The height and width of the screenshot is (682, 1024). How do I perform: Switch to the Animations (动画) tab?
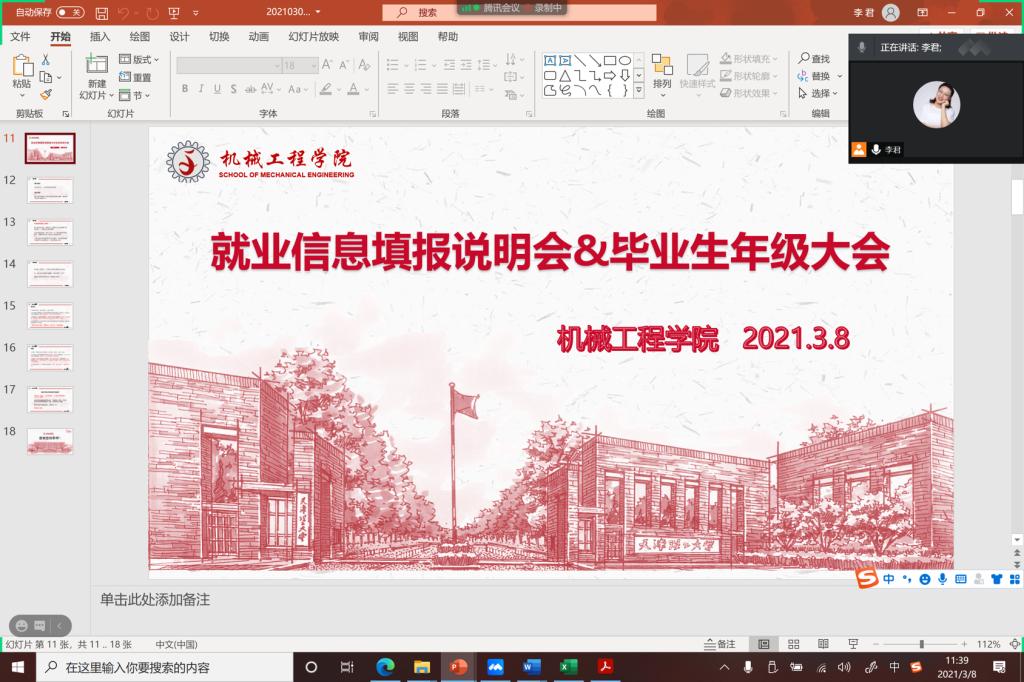point(258,37)
